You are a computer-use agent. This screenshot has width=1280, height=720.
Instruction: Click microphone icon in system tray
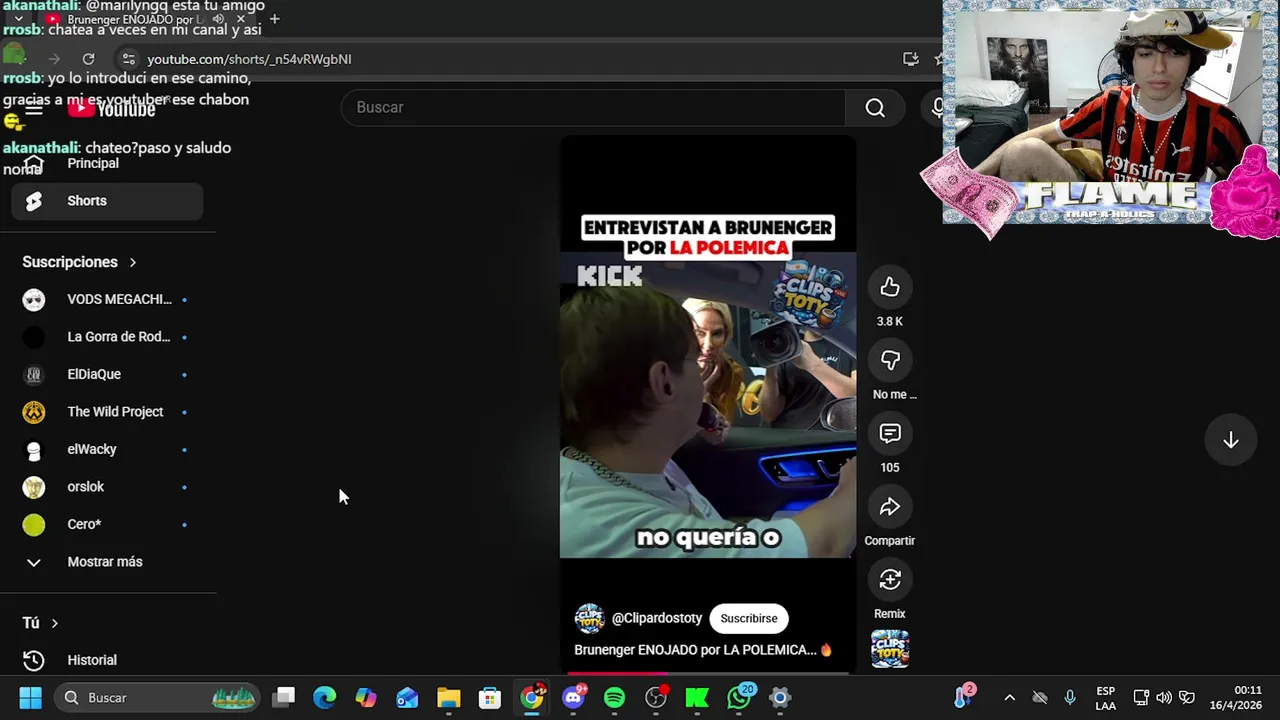1070,698
